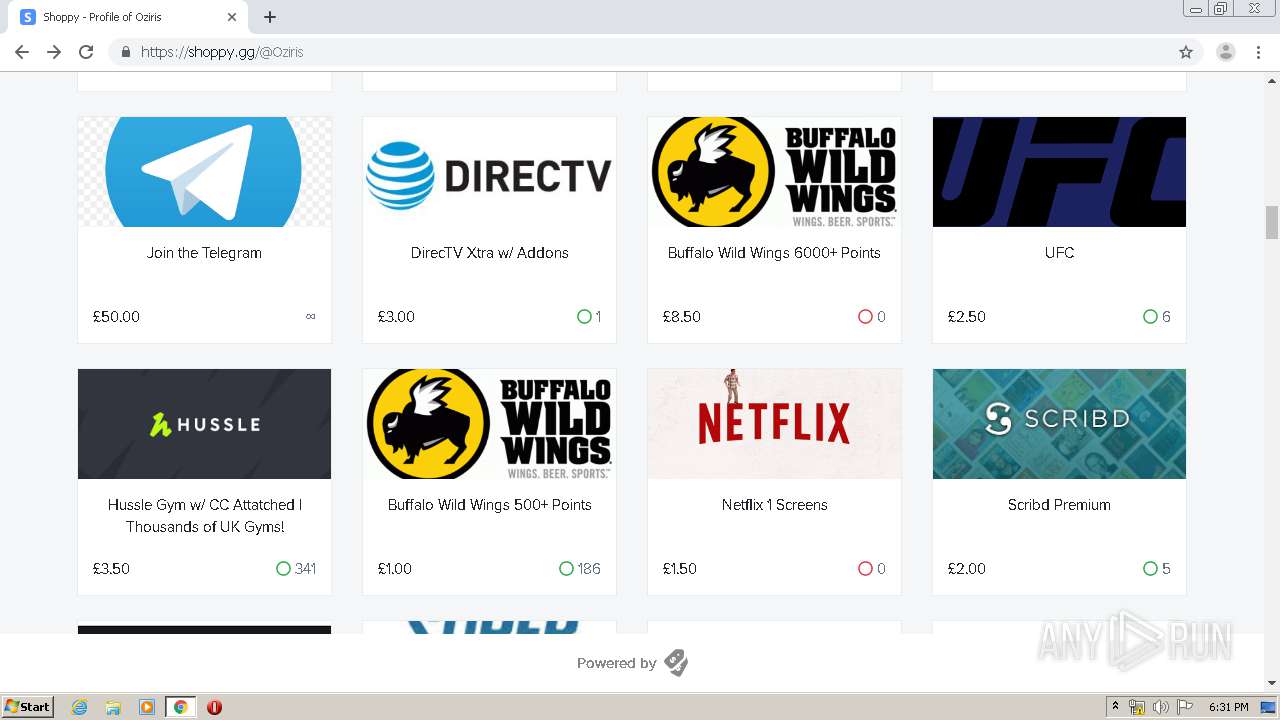
Task: Open Buffalo Wild Wings 6000+ image
Action: (774, 172)
